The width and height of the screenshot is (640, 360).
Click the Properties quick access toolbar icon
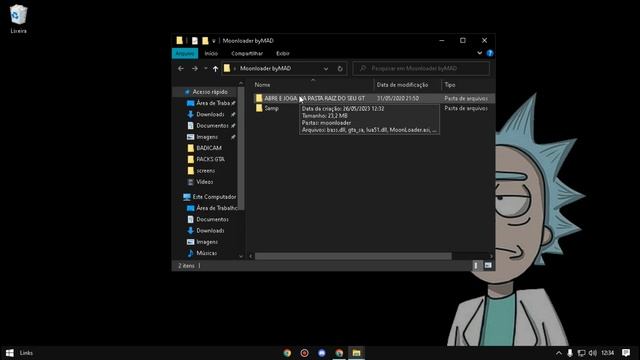pos(195,40)
